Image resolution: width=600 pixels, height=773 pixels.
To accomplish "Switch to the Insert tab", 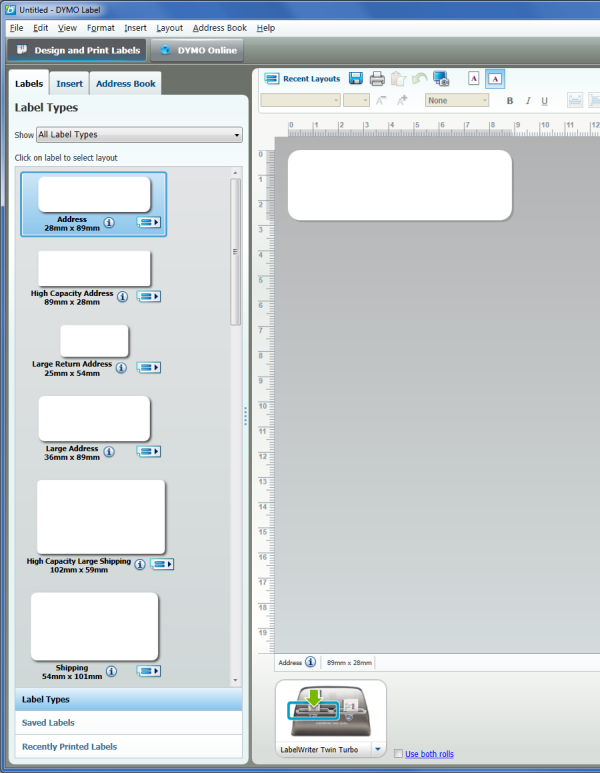I will 70,84.
